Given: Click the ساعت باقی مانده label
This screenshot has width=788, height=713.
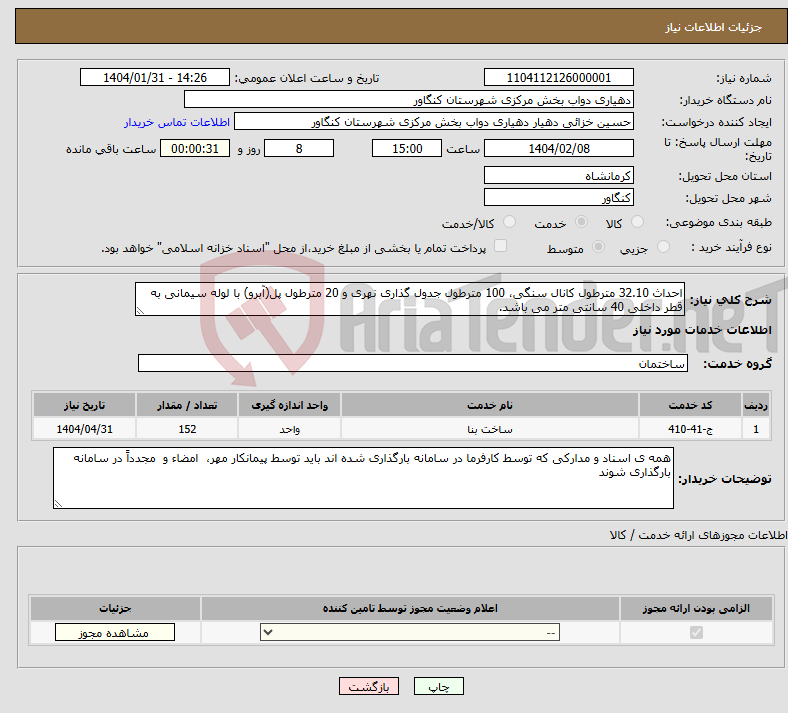Looking at the screenshot, I should pyautogui.click(x=111, y=149).
